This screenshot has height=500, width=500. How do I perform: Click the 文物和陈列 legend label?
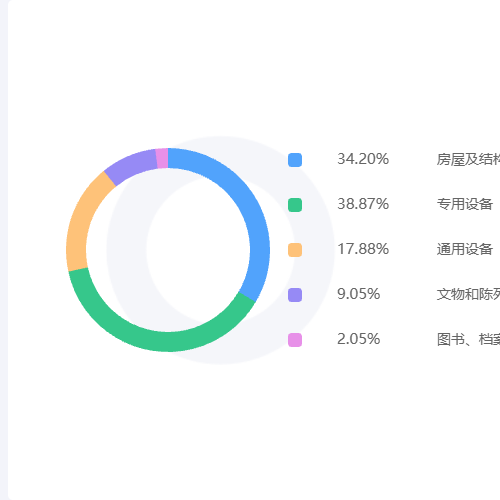point(468,294)
